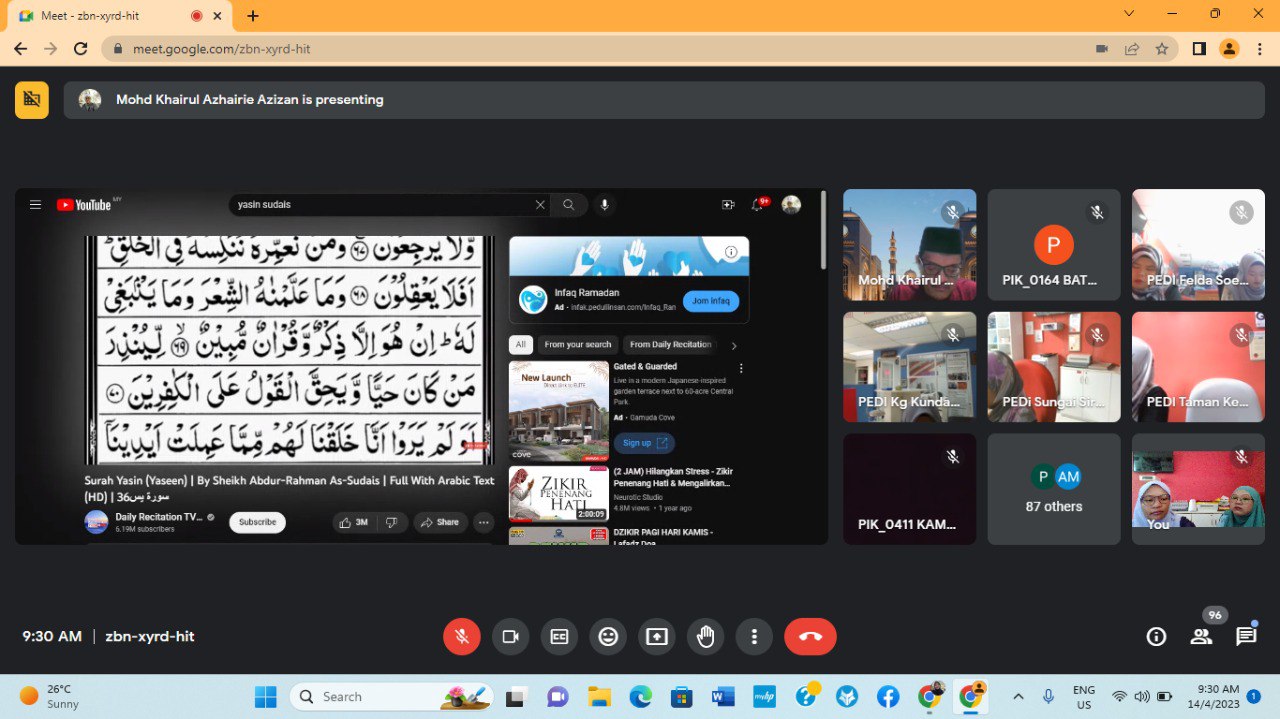Click the Gated & Guarded Sign up button
Screen dimensions: 1280x719
644,443
